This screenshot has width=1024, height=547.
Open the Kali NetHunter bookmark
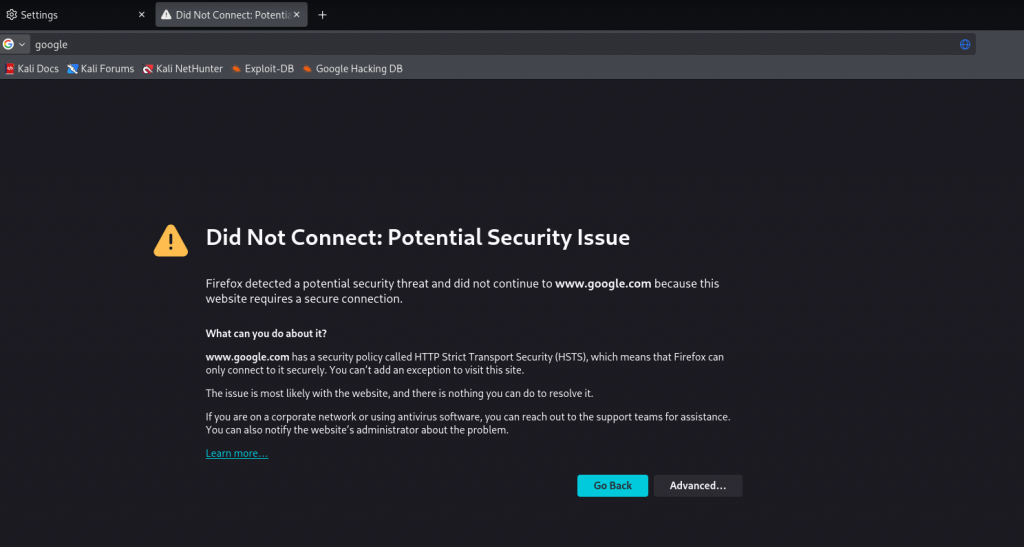(183, 69)
